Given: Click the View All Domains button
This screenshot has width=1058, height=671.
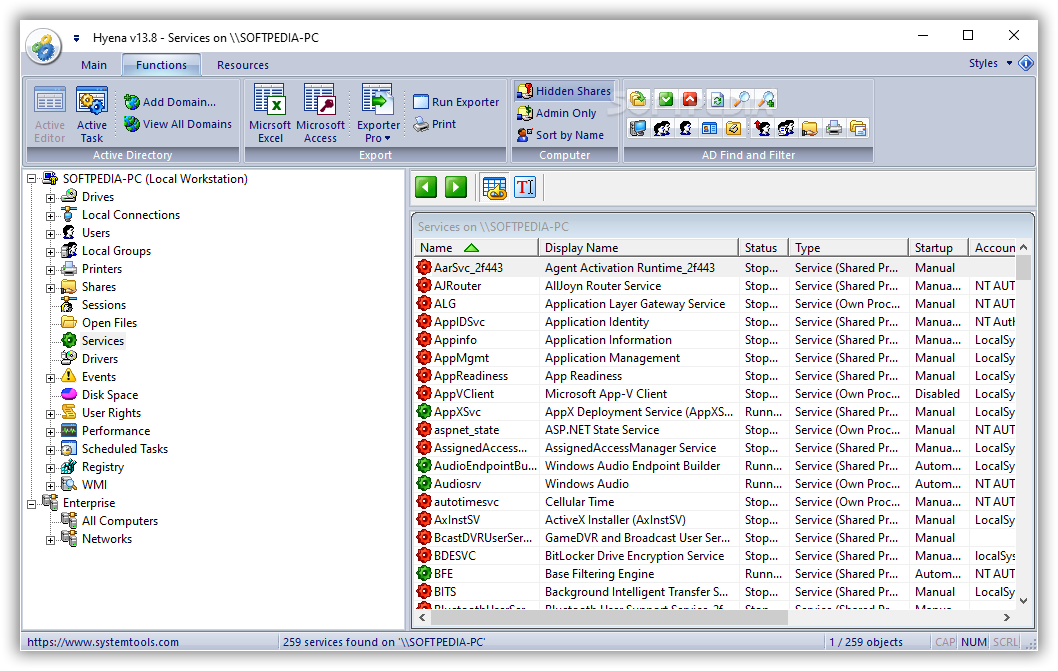Looking at the screenshot, I should coord(178,124).
